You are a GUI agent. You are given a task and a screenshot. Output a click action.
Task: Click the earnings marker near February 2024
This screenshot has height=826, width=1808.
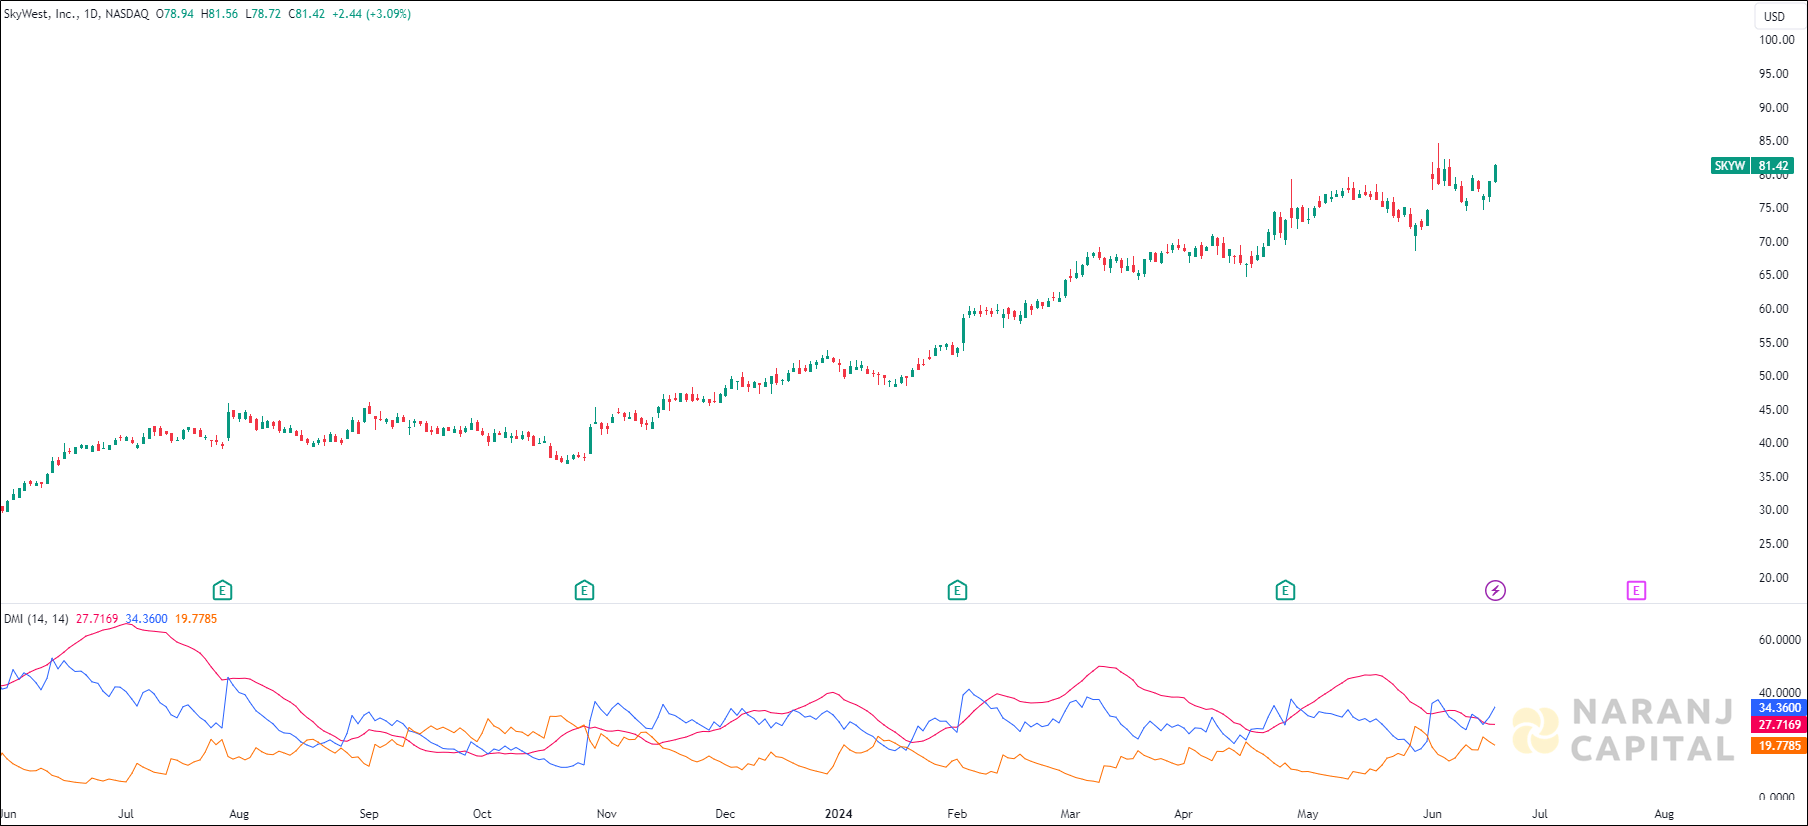click(x=957, y=590)
